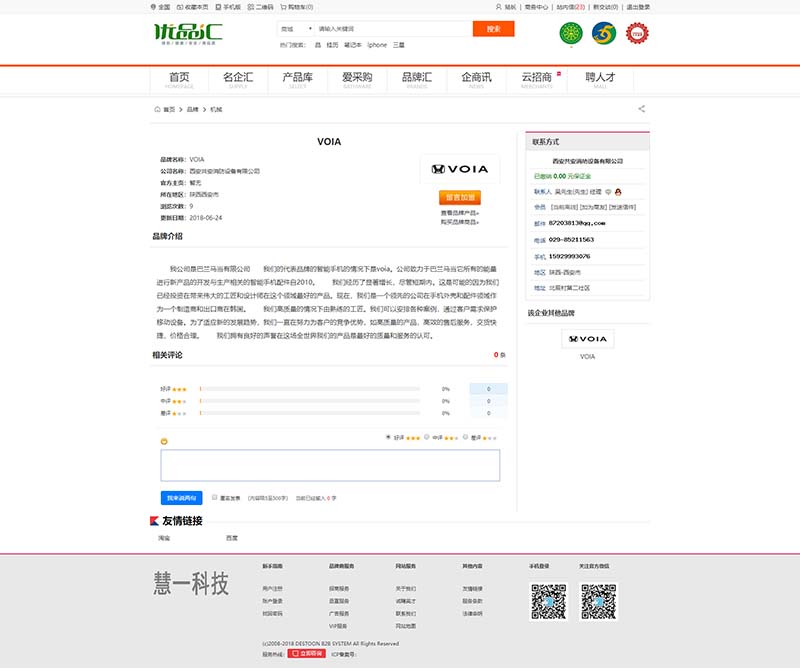Click the 中评 rating progress bar

pos(310,401)
